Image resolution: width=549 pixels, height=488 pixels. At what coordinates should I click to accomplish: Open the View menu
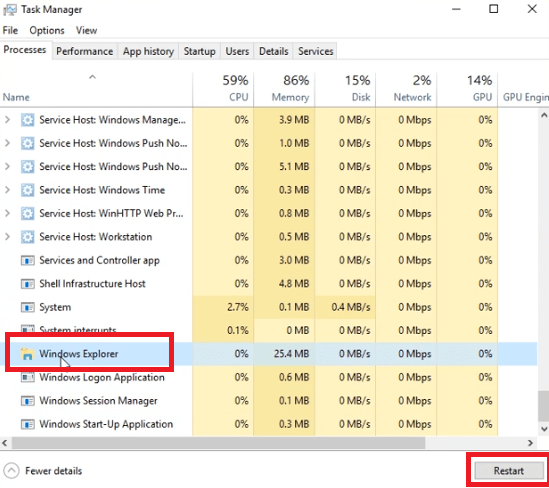[86, 30]
